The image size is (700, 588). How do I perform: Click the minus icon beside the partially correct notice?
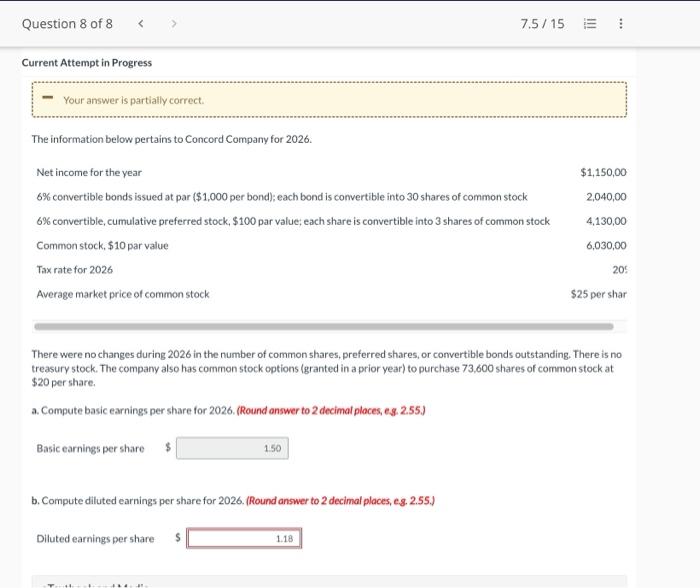click(48, 98)
